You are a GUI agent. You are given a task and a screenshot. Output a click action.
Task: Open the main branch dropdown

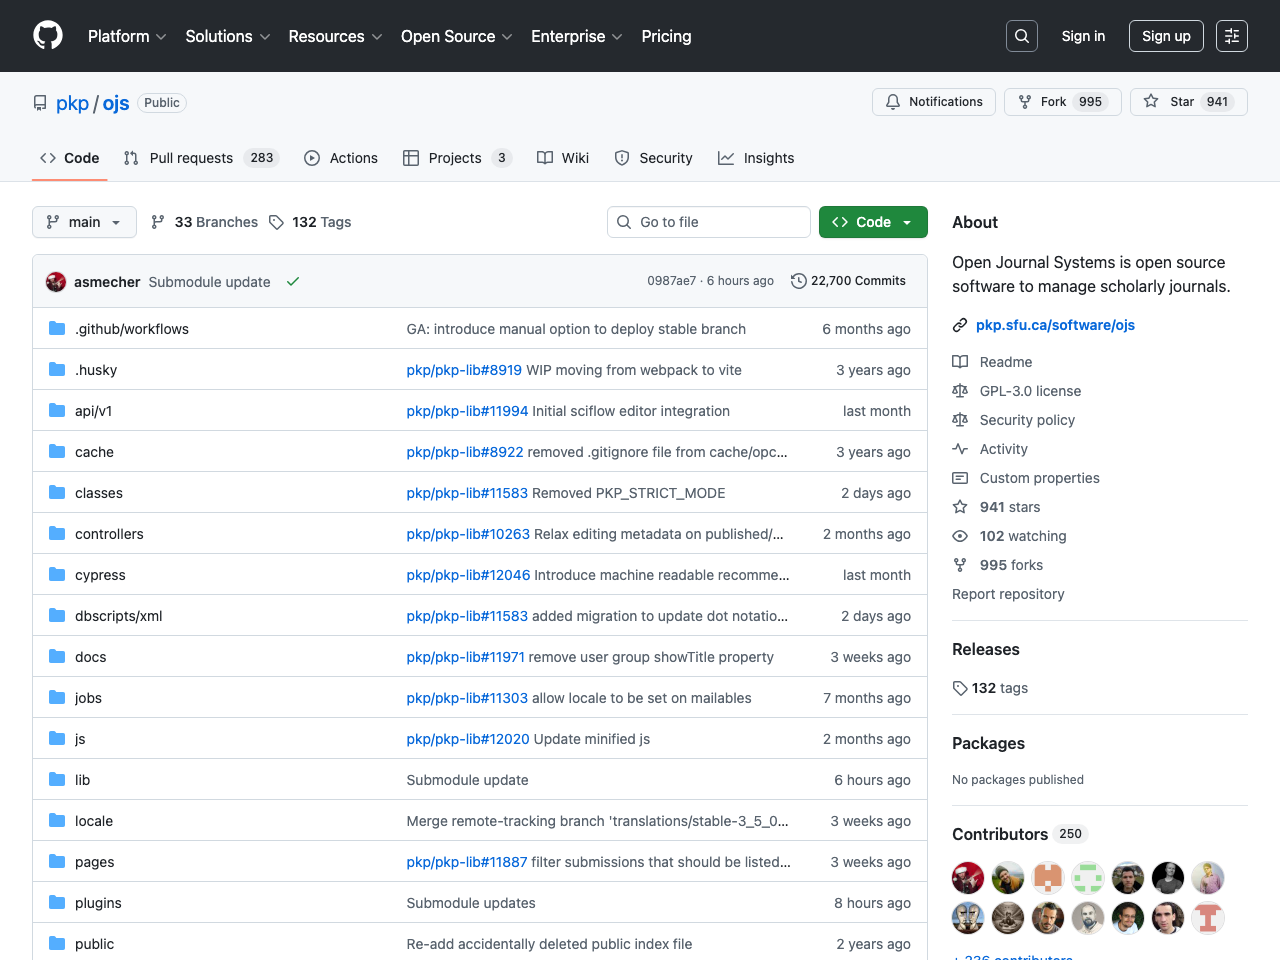click(84, 222)
